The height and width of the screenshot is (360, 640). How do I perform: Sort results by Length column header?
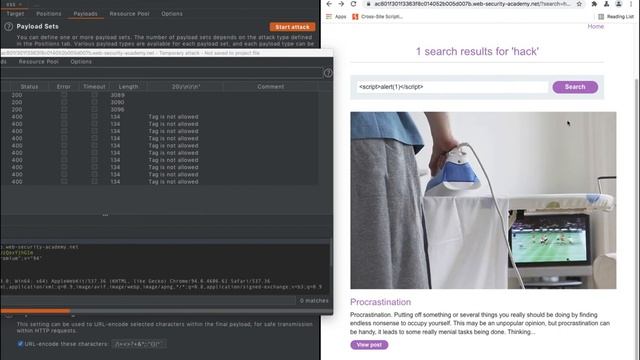point(128,87)
